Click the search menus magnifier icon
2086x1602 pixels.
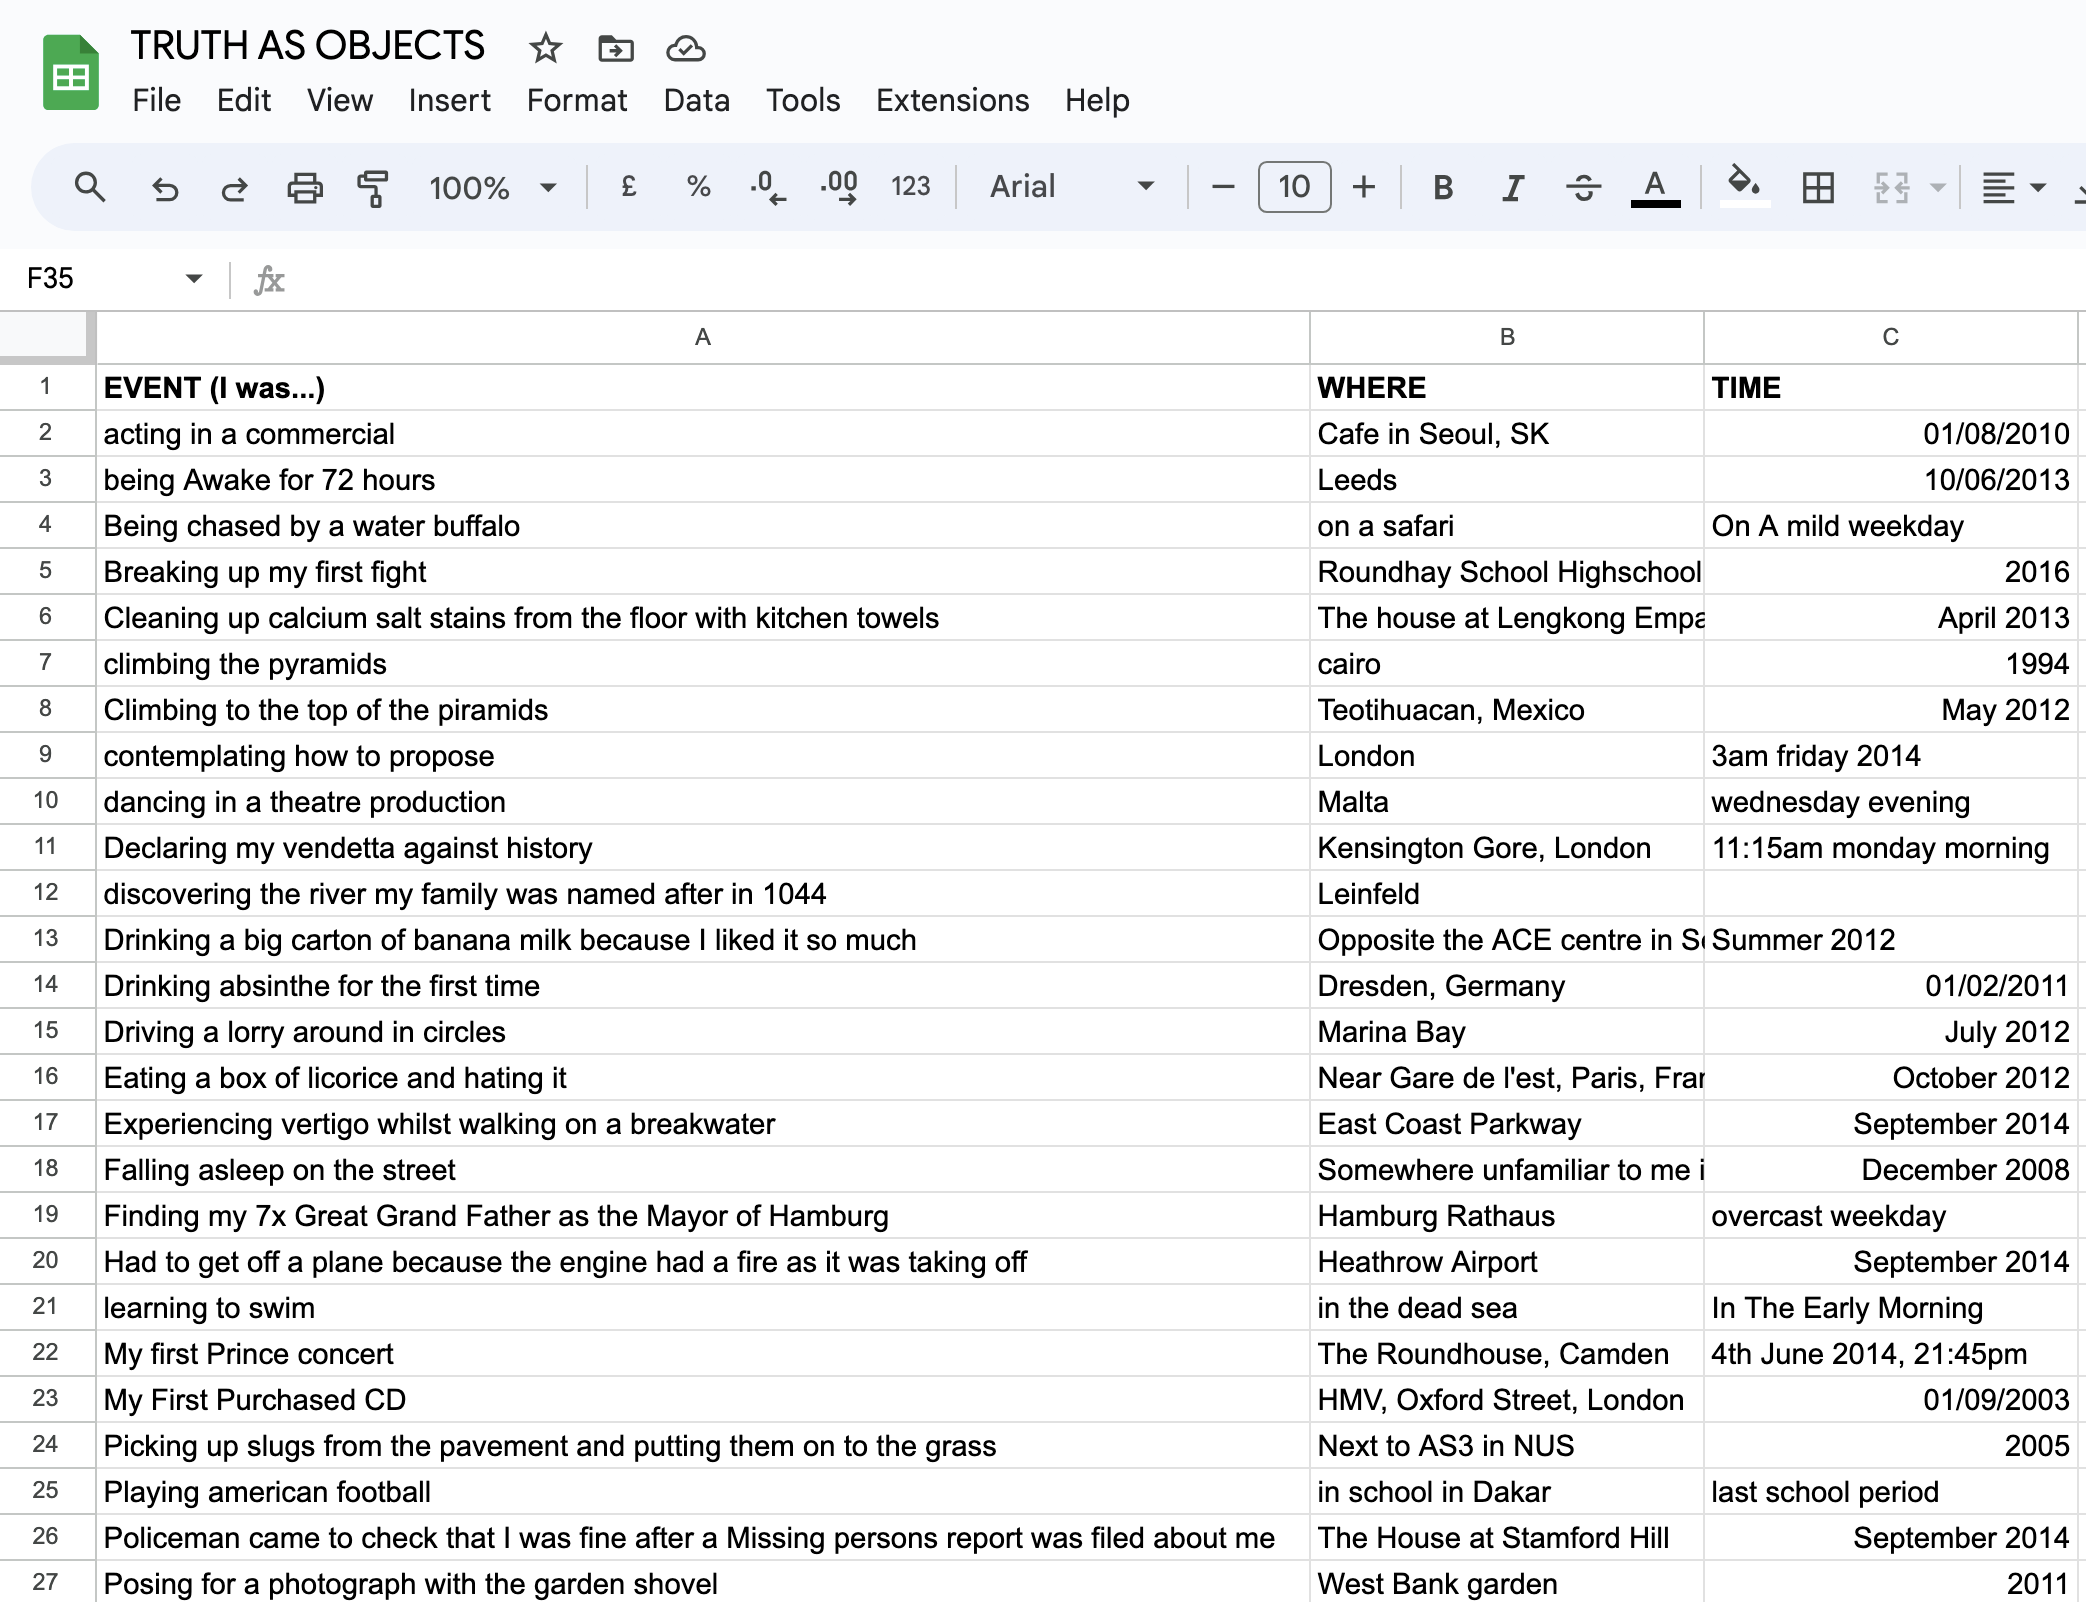pos(90,187)
